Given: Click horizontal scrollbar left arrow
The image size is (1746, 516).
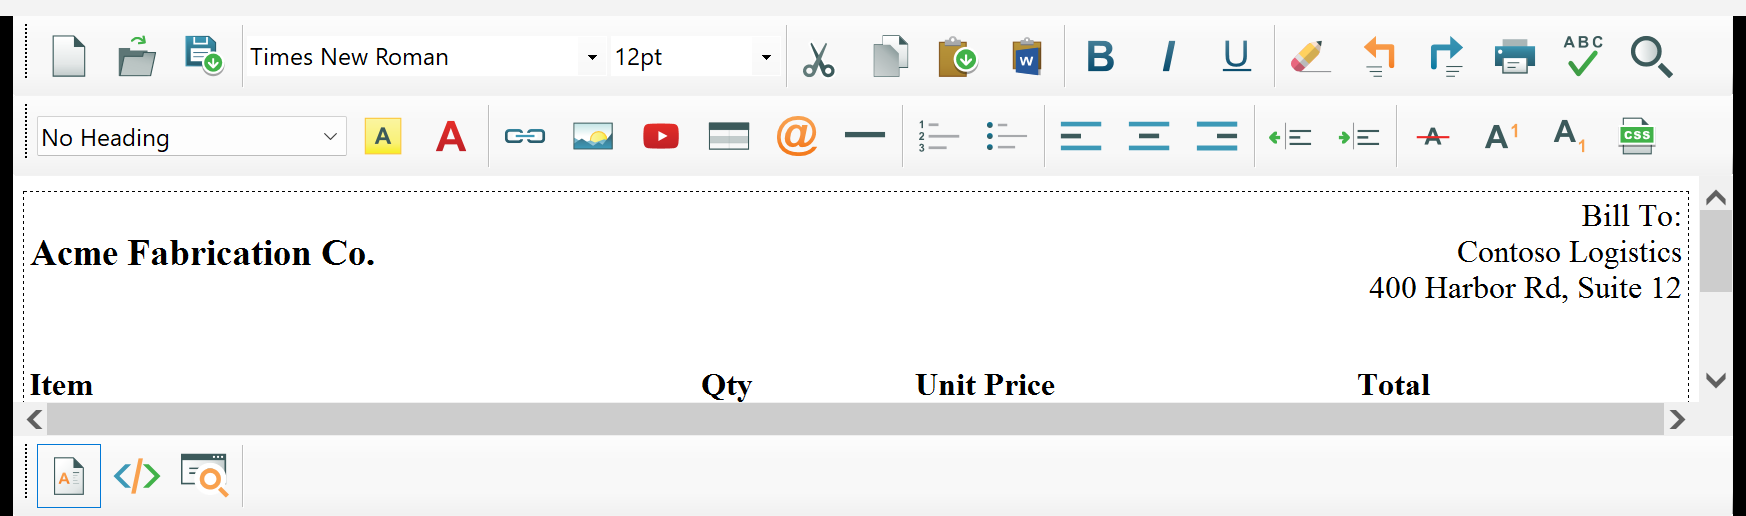Looking at the screenshot, I should click(35, 419).
